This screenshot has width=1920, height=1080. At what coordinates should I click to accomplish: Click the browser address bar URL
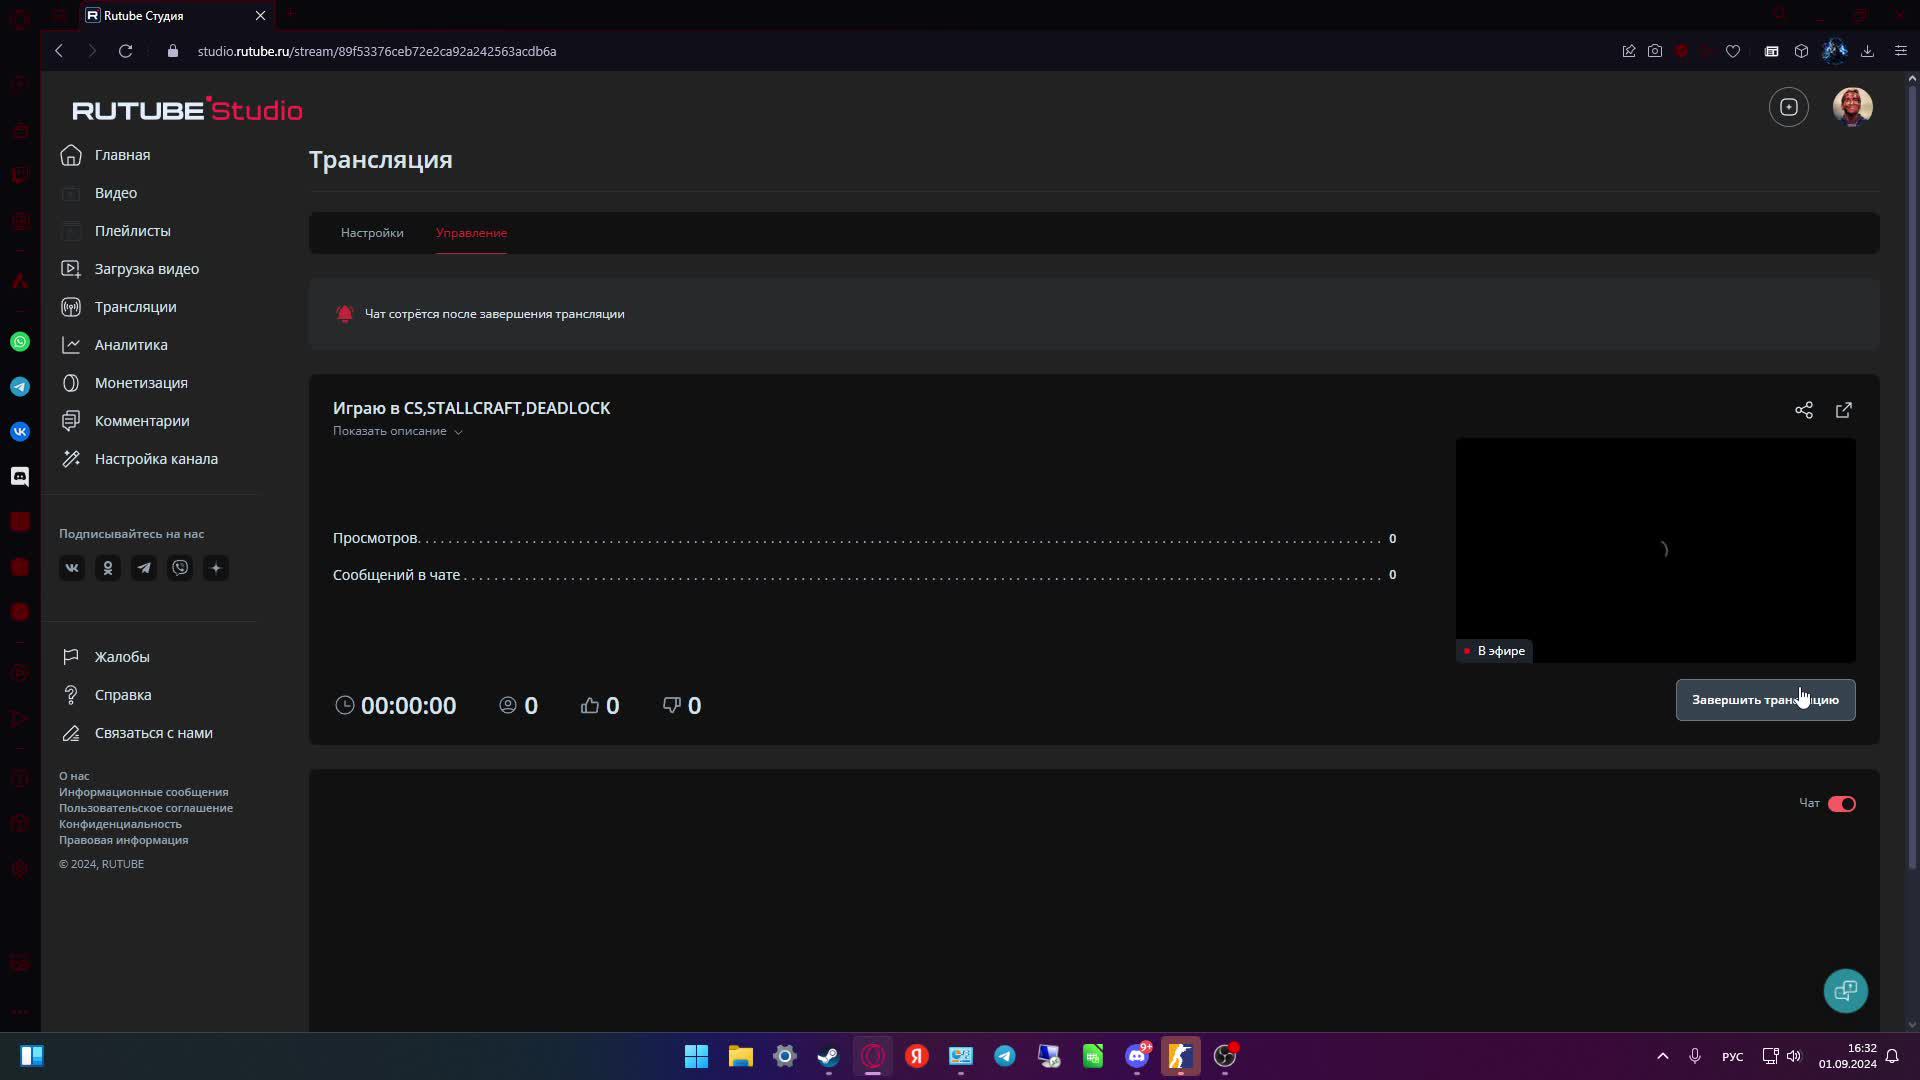[x=377, y=51]
